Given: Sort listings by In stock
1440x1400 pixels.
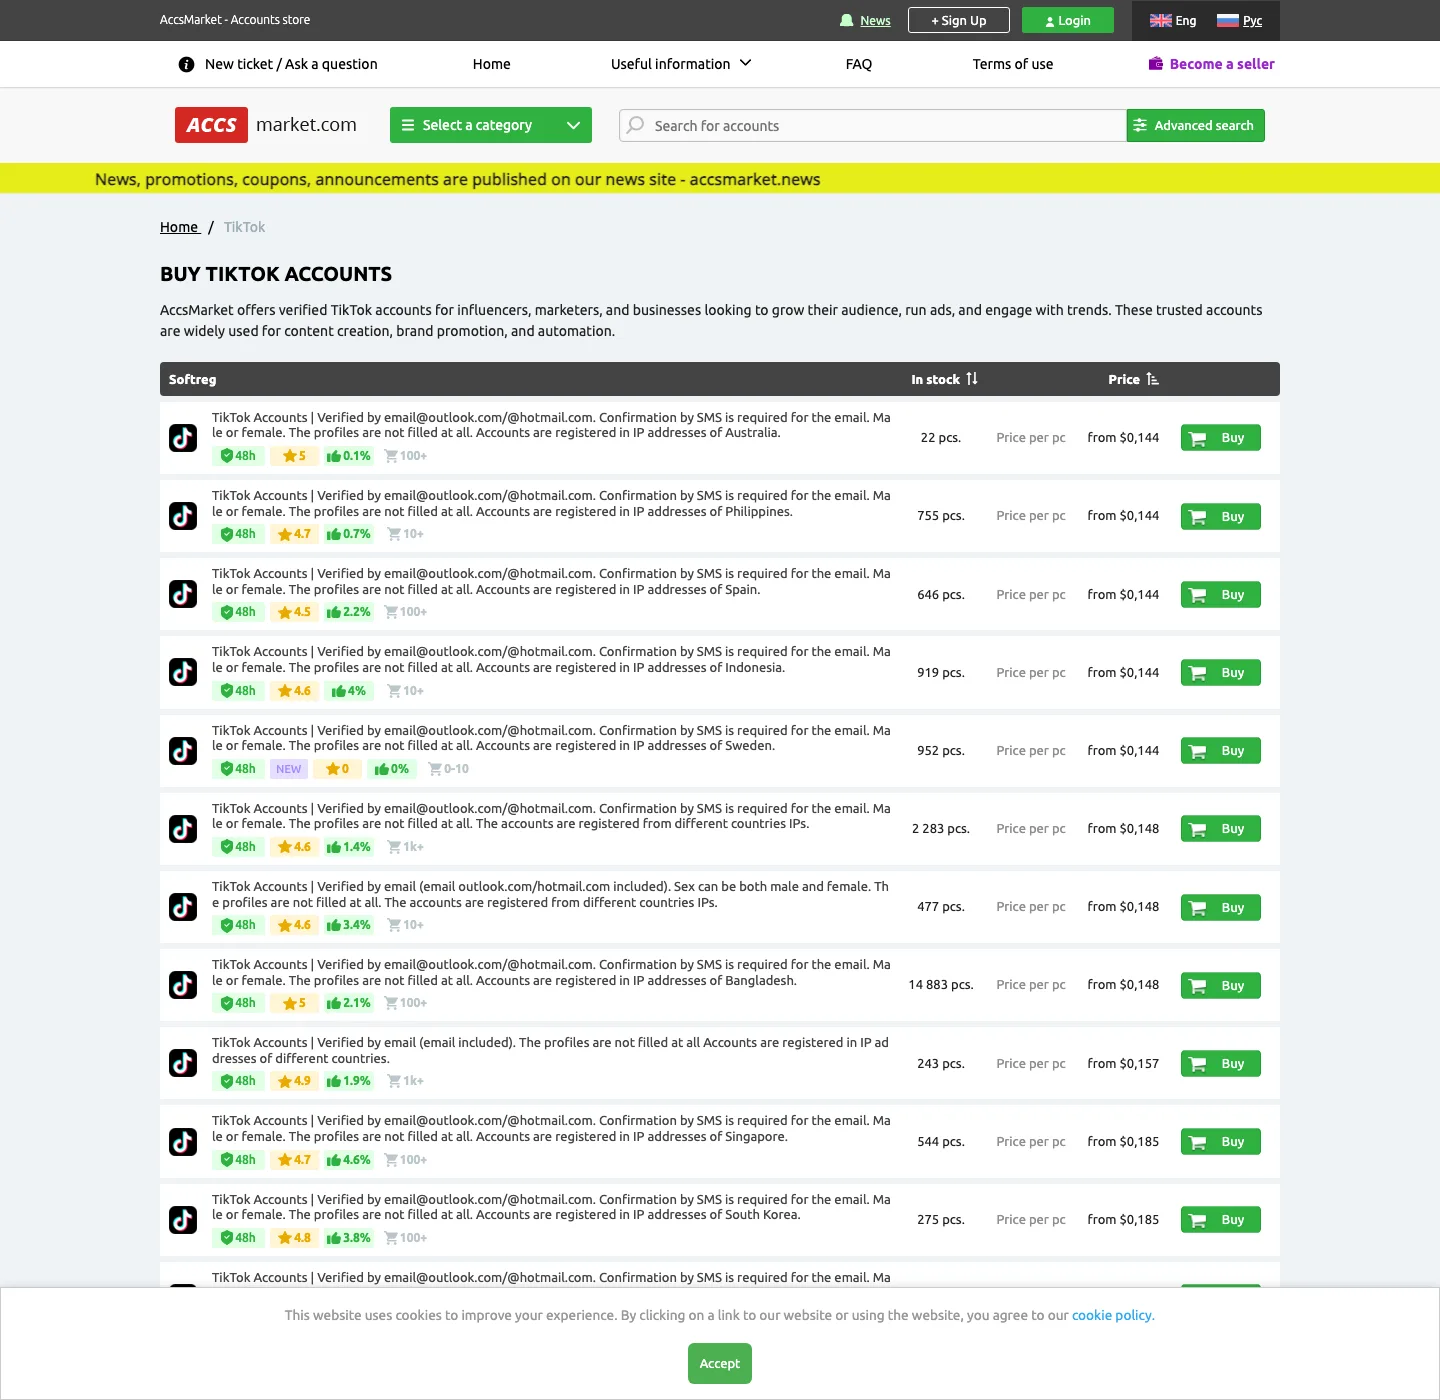Looking at the screenshot, I should 944,379.
